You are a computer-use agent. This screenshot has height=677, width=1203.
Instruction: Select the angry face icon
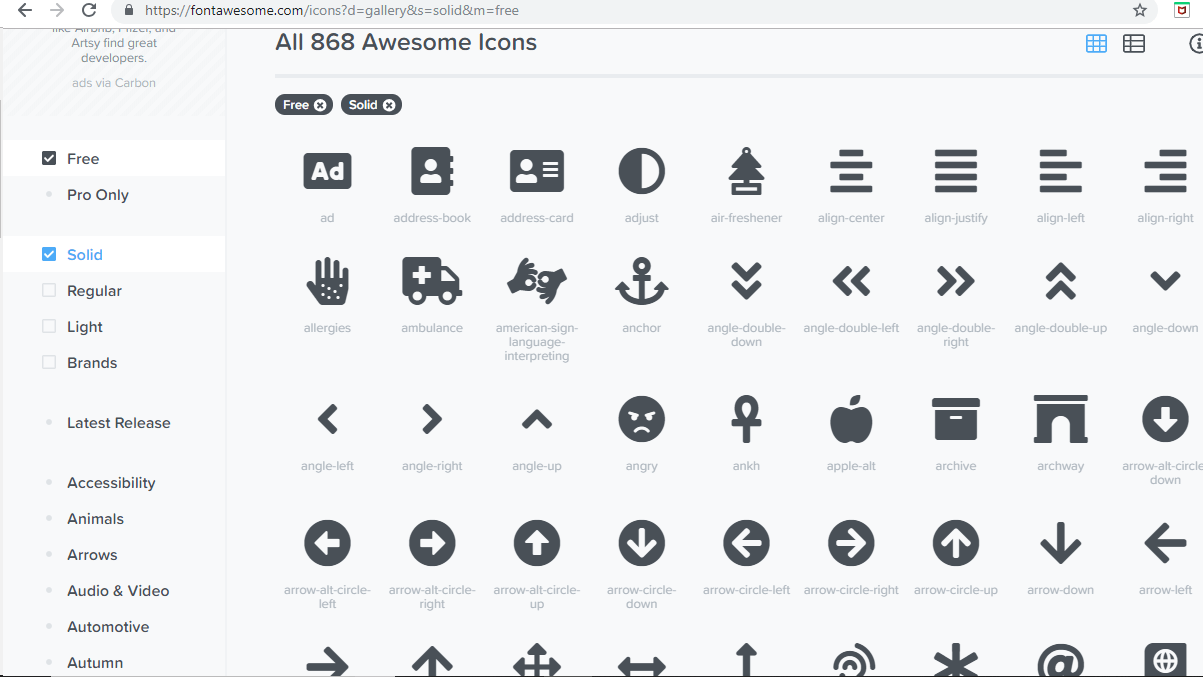pyautogui.click(x=641, y=418)
